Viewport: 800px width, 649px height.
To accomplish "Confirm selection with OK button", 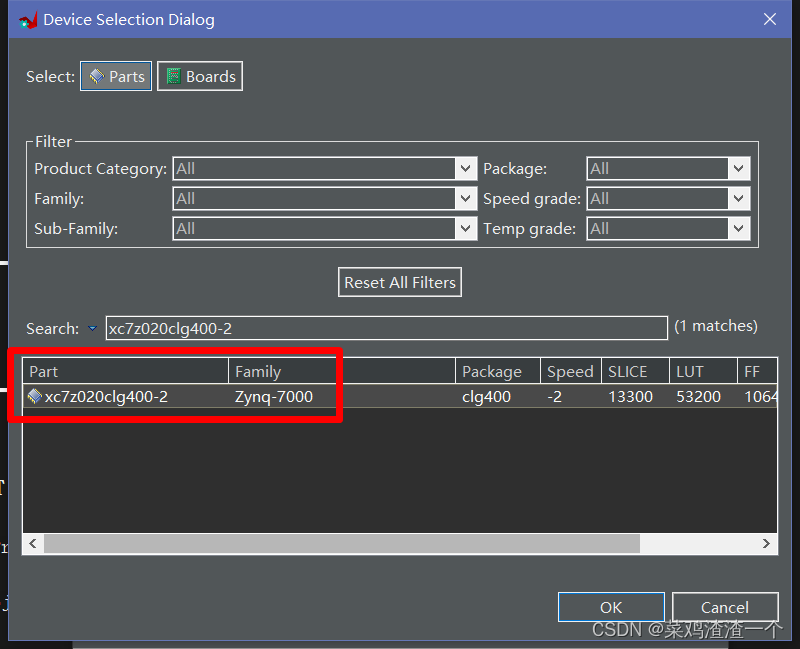I will tap(611, 607).
